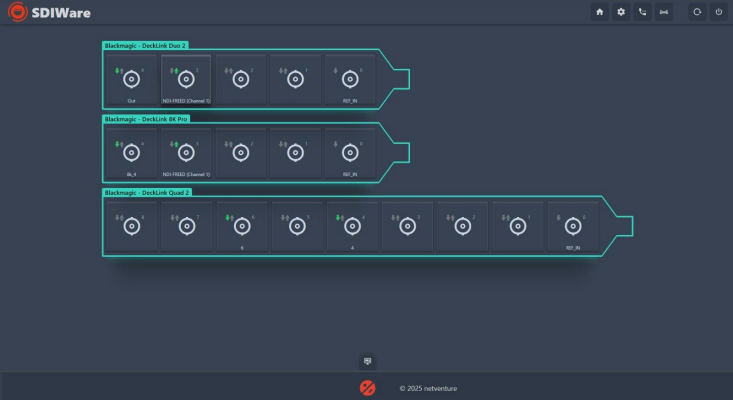Select DeckLink Duo 2 connector labeled Out
Image resolution: width=733 pixels, height=400 pixels.
point(131,79)
